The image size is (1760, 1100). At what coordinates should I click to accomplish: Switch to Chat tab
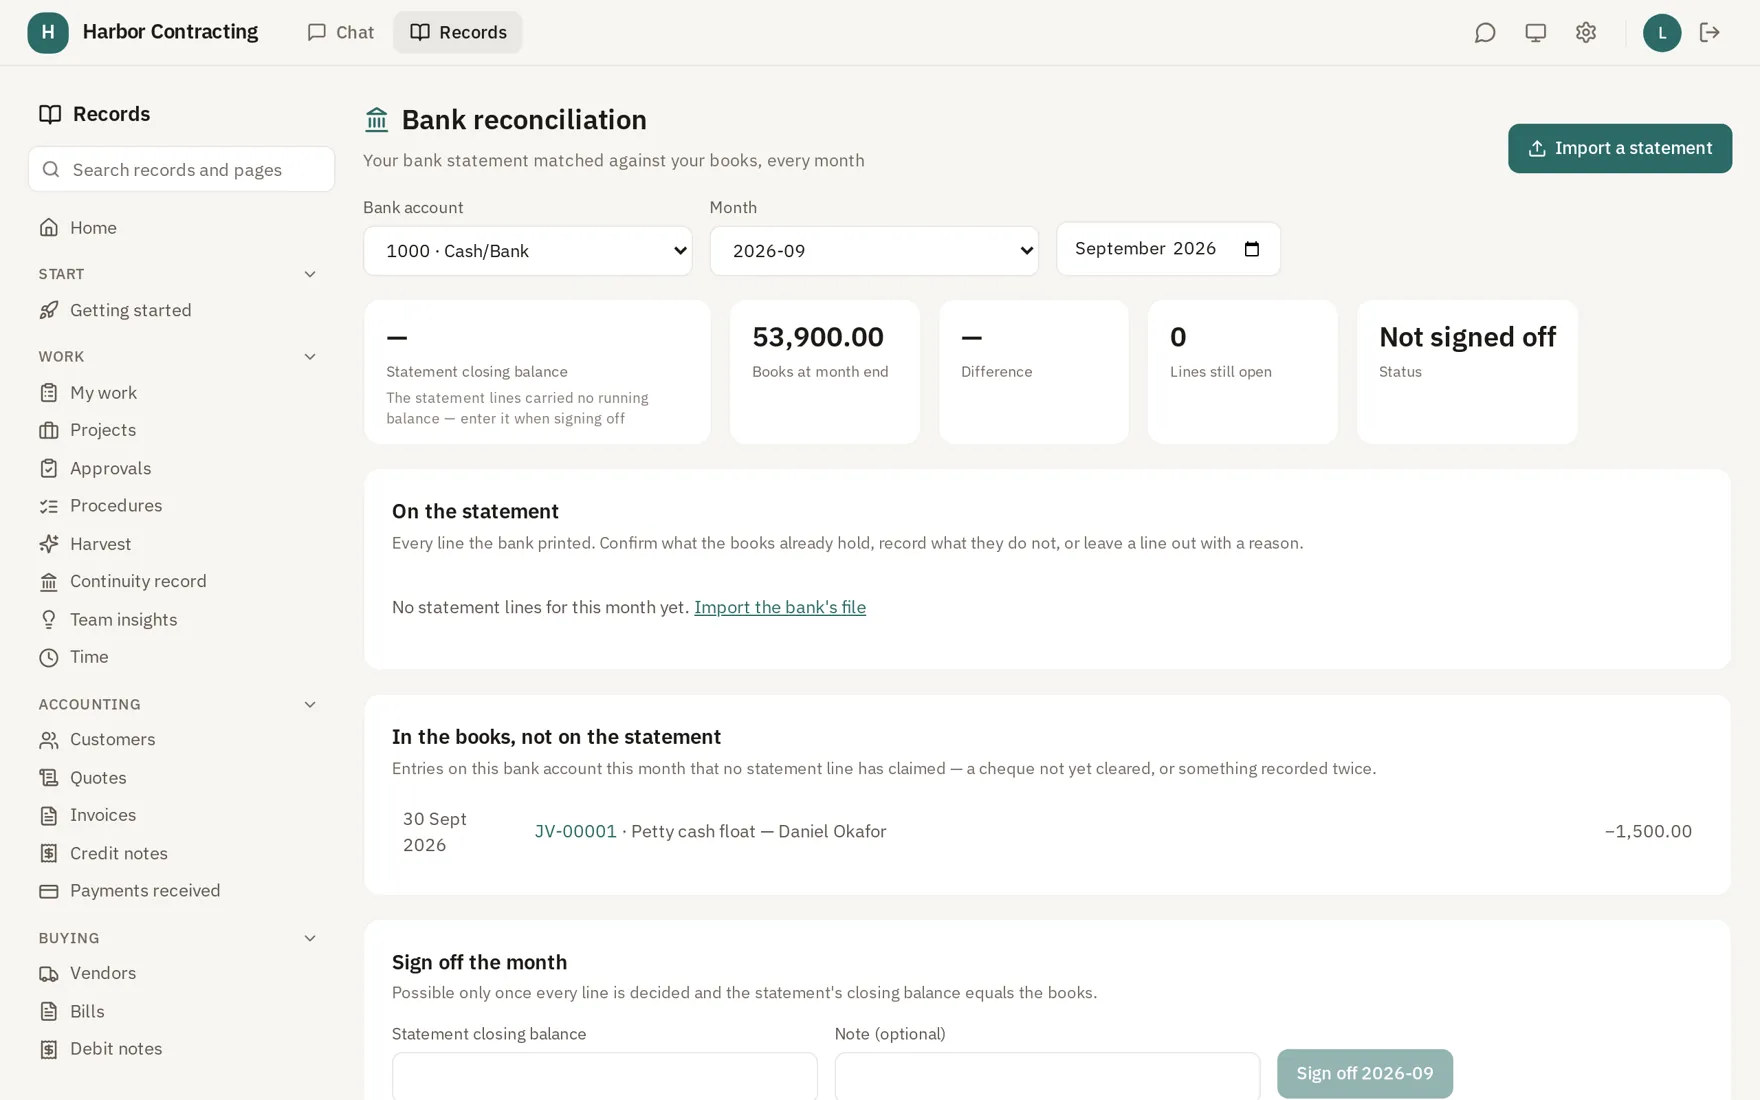(x=340, y=33)
